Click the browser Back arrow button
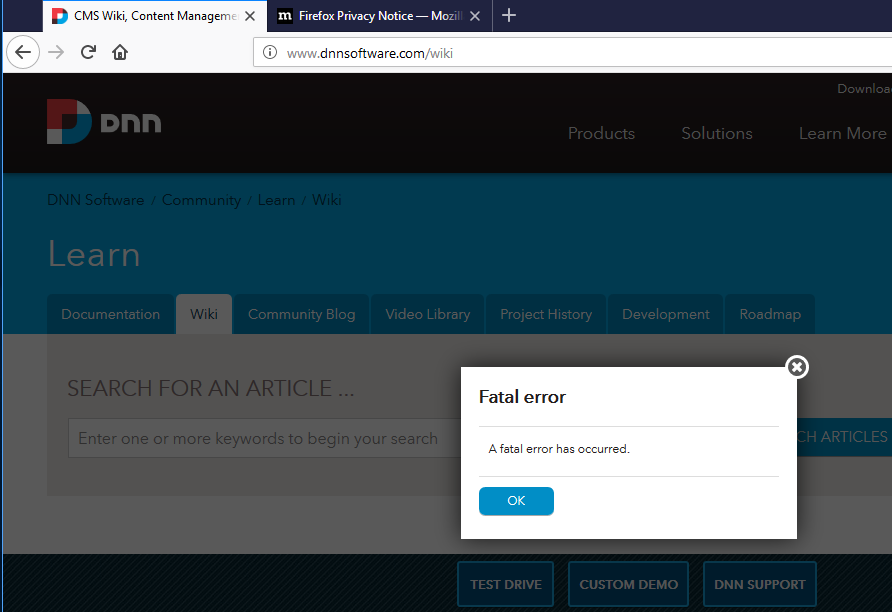The height and width of the screenshot is (612, 892). pos(23,52)
